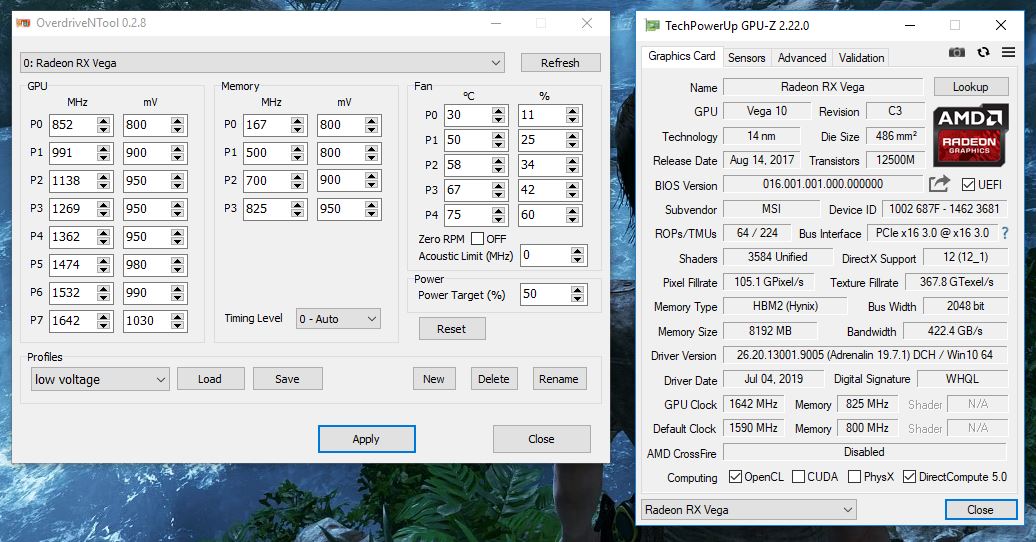This screenshot has height=542, width=1036.
Task: Click Lookup button in GPU-Z
Action: pos(971,87)
